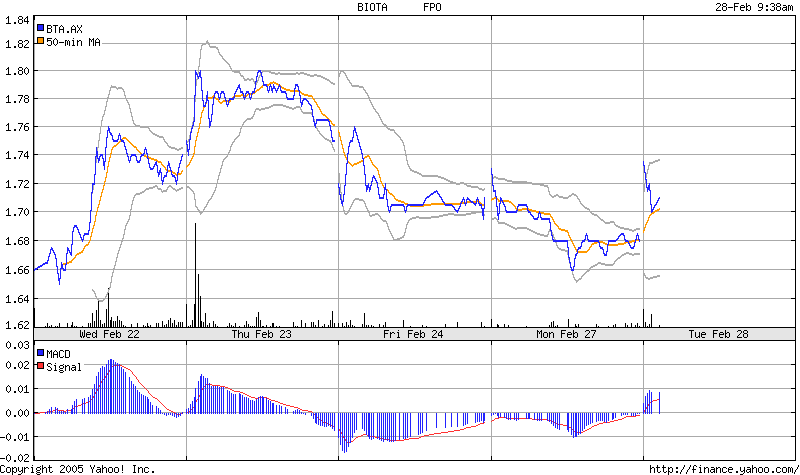Click the BIOTA chart title
The image size is (800, 475).
372,7
